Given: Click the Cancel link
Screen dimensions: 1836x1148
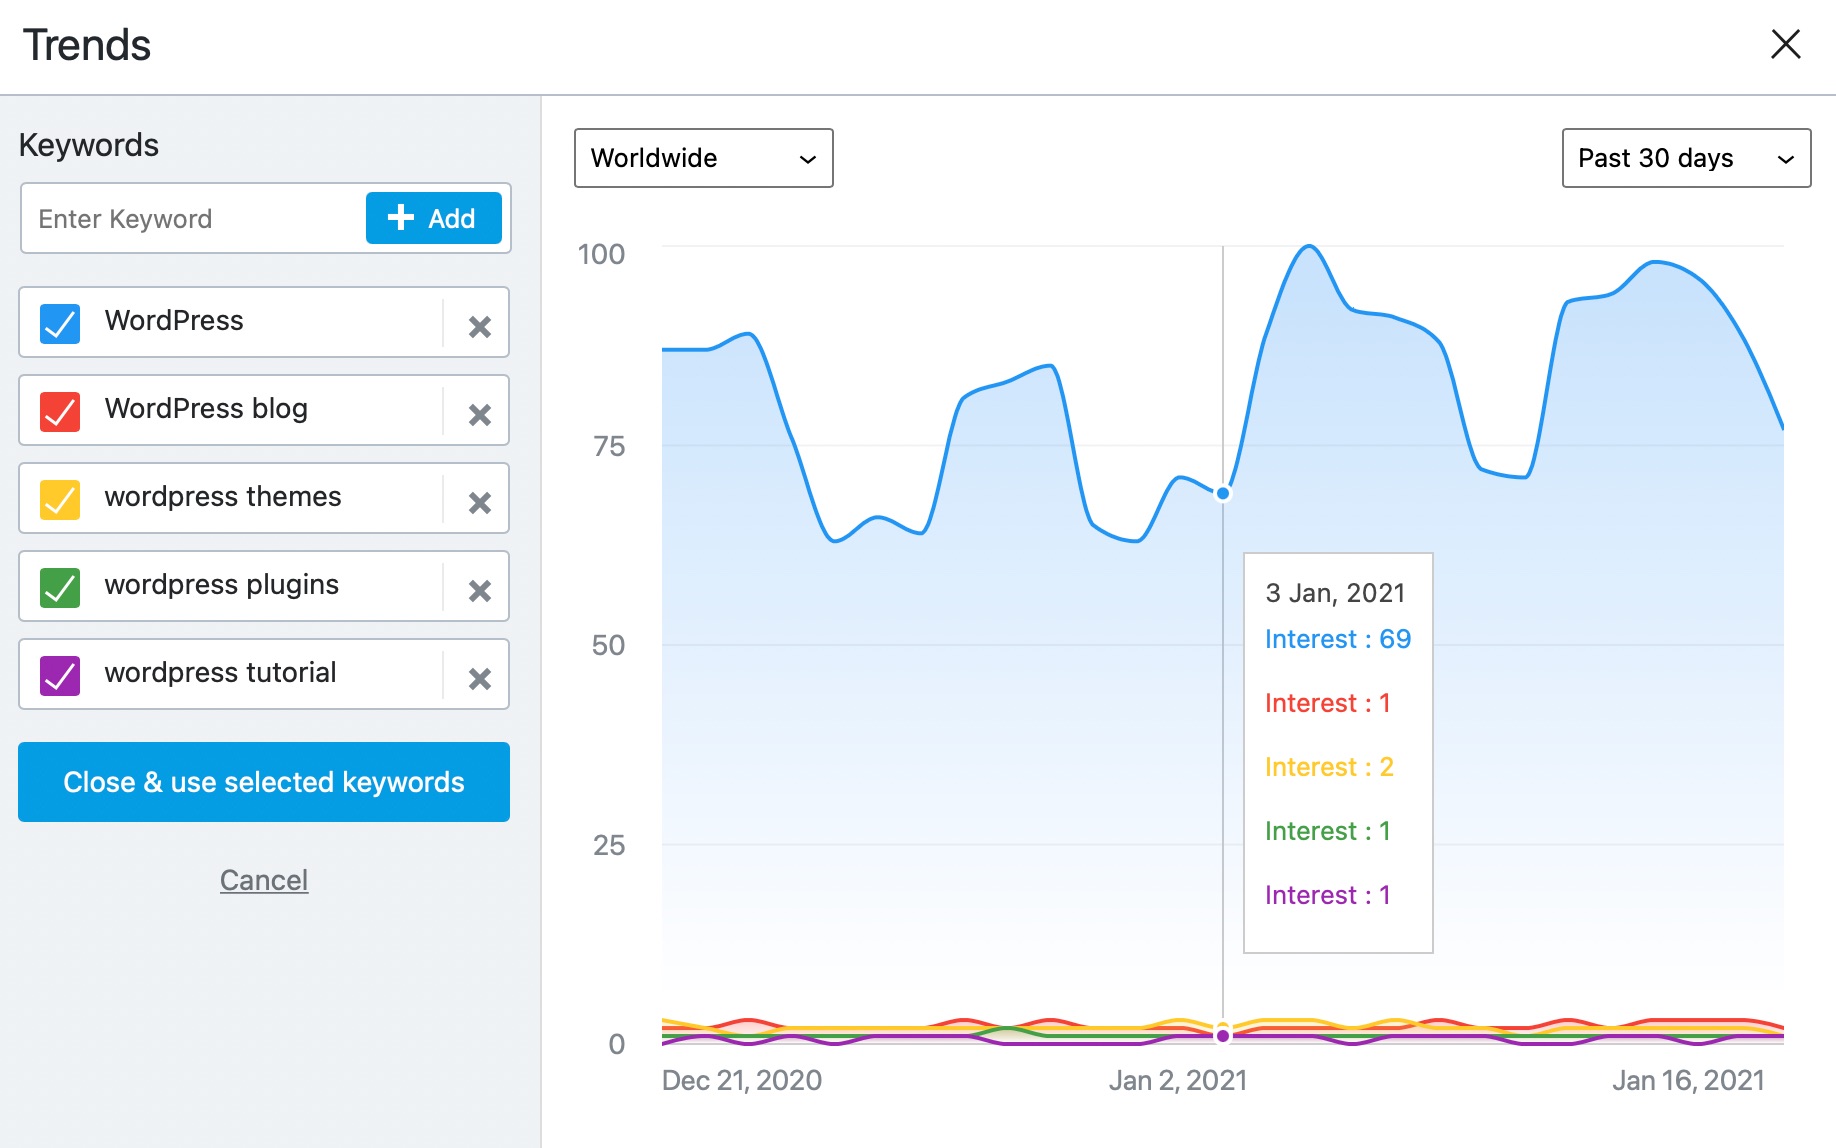Looking at the screenshot, I should [x=263, y=880].
